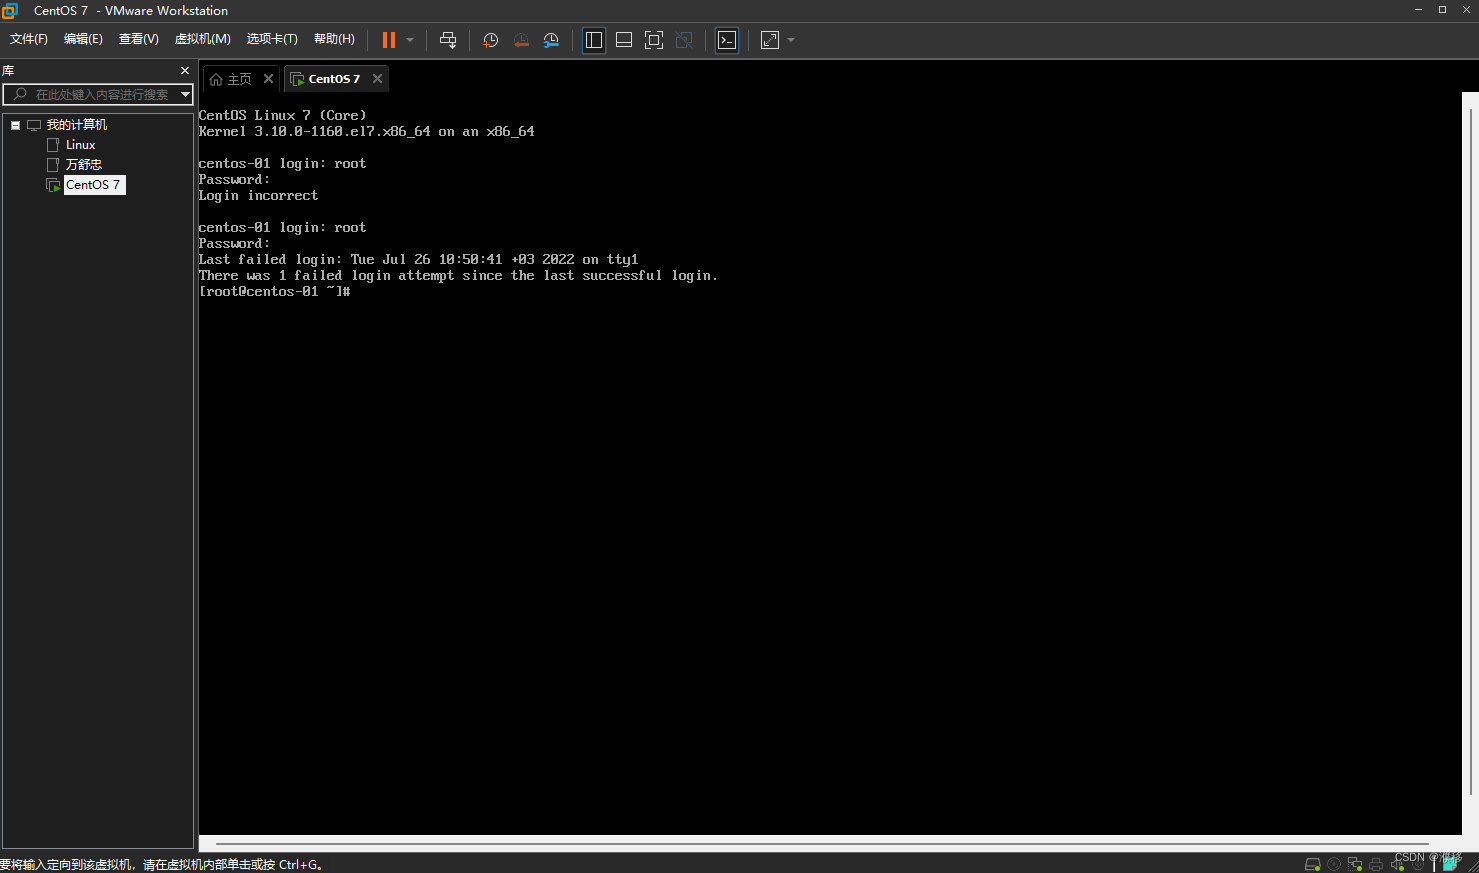Open the 选项卡(T) menu
1479x873 pixels.
pos(272,39)
